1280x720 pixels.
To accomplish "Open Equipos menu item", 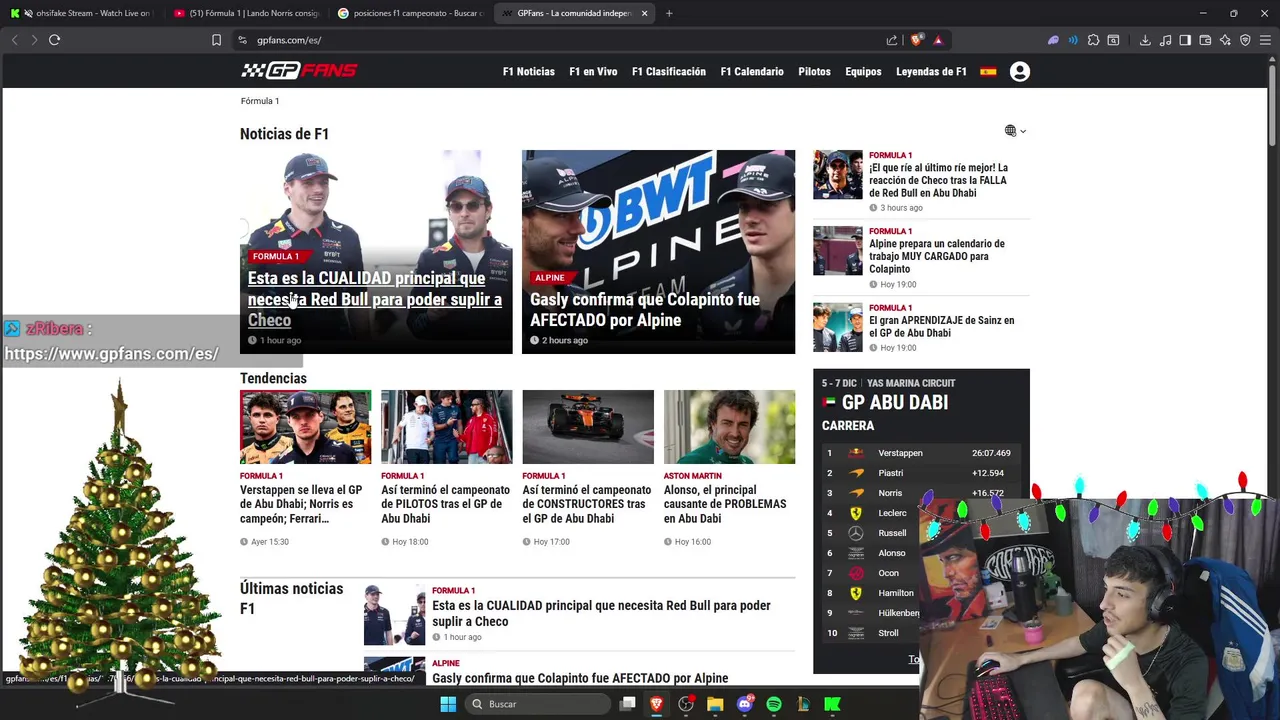I will [x=863, y=72].
